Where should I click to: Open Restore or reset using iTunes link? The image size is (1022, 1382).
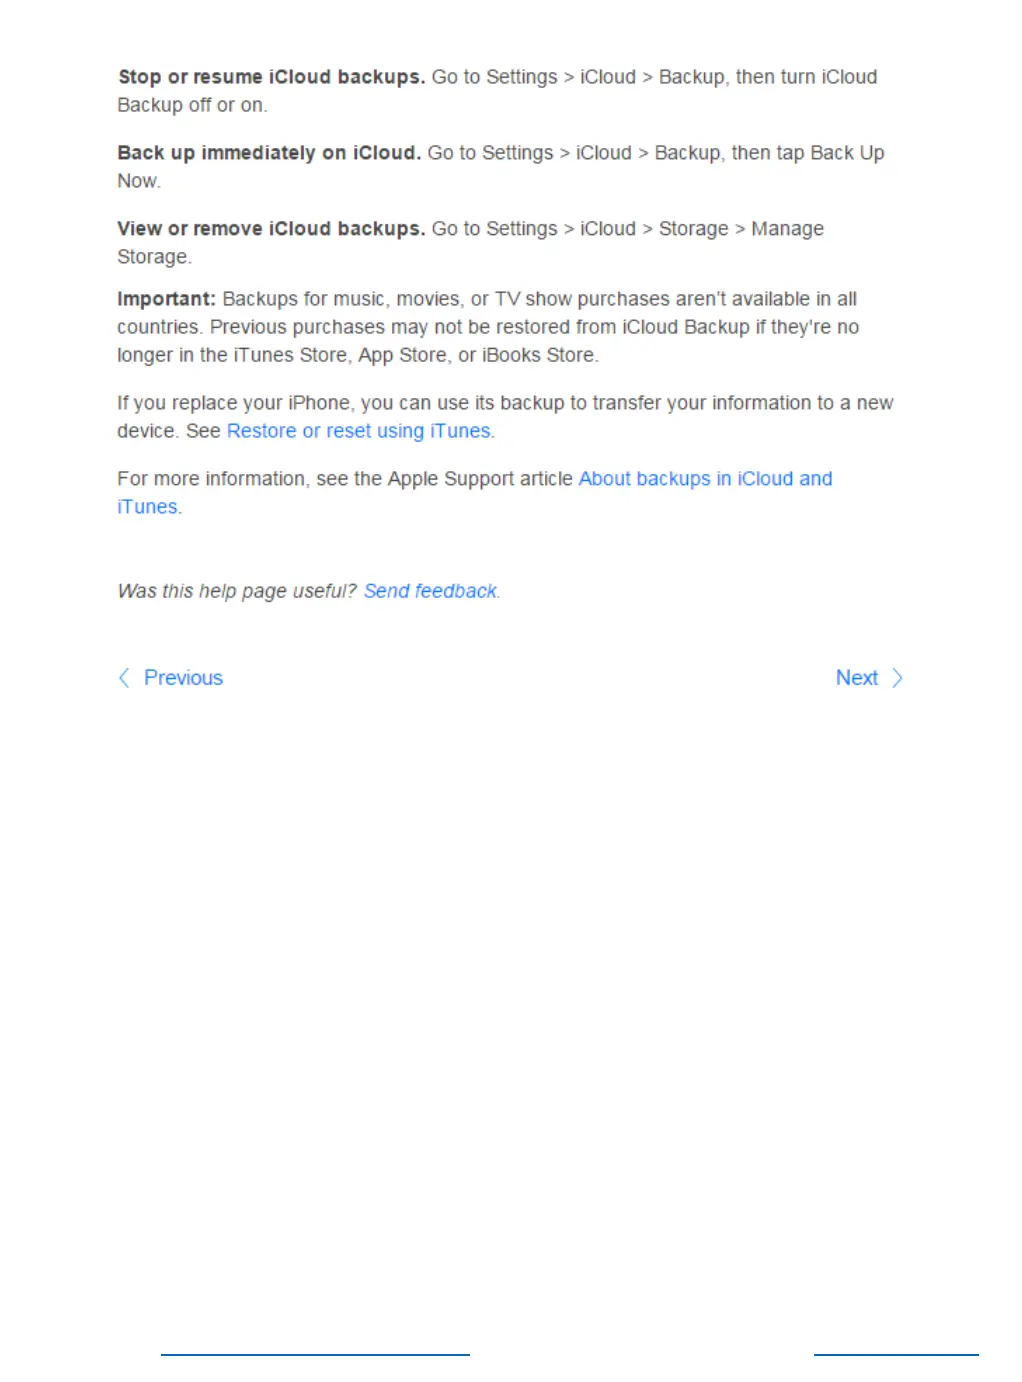click(x=359, y=431)
